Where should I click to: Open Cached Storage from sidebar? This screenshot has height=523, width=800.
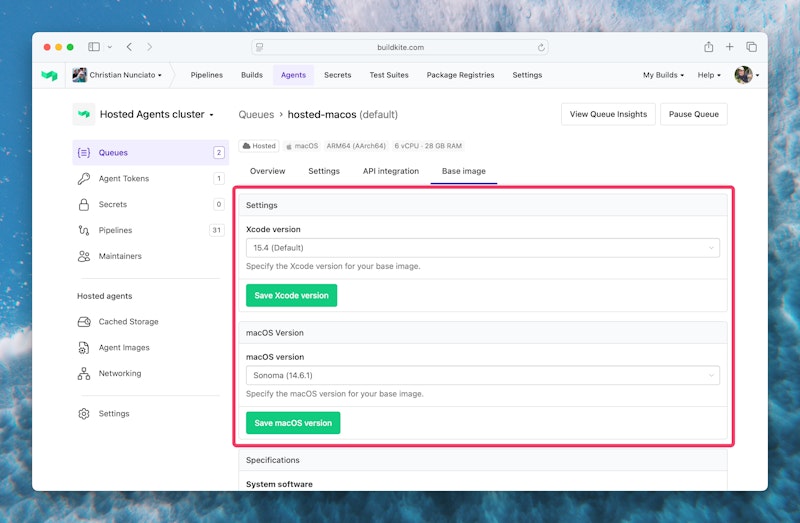point(128,322)
